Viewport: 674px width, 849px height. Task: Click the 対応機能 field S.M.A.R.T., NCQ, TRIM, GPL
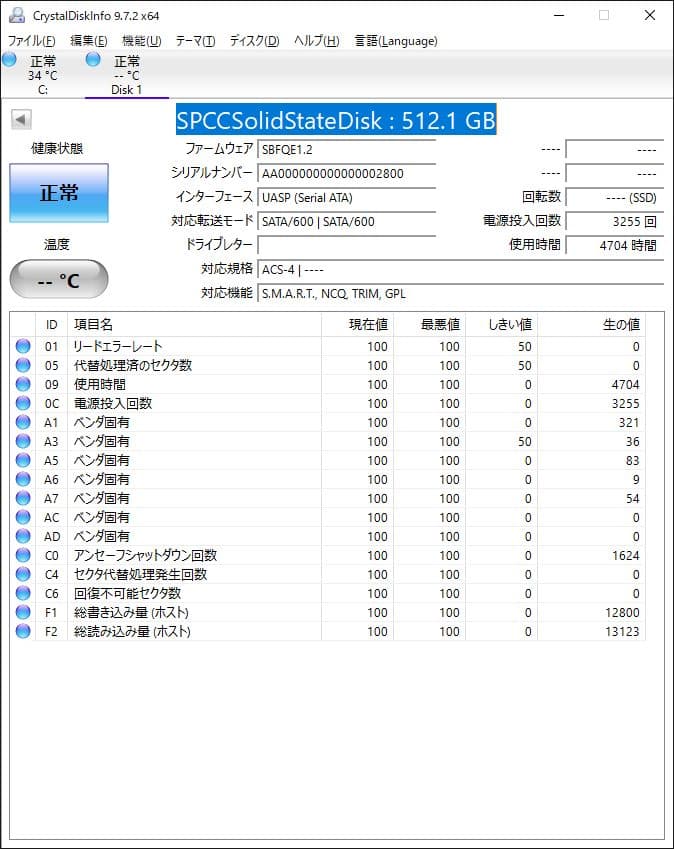pos(461,293)
